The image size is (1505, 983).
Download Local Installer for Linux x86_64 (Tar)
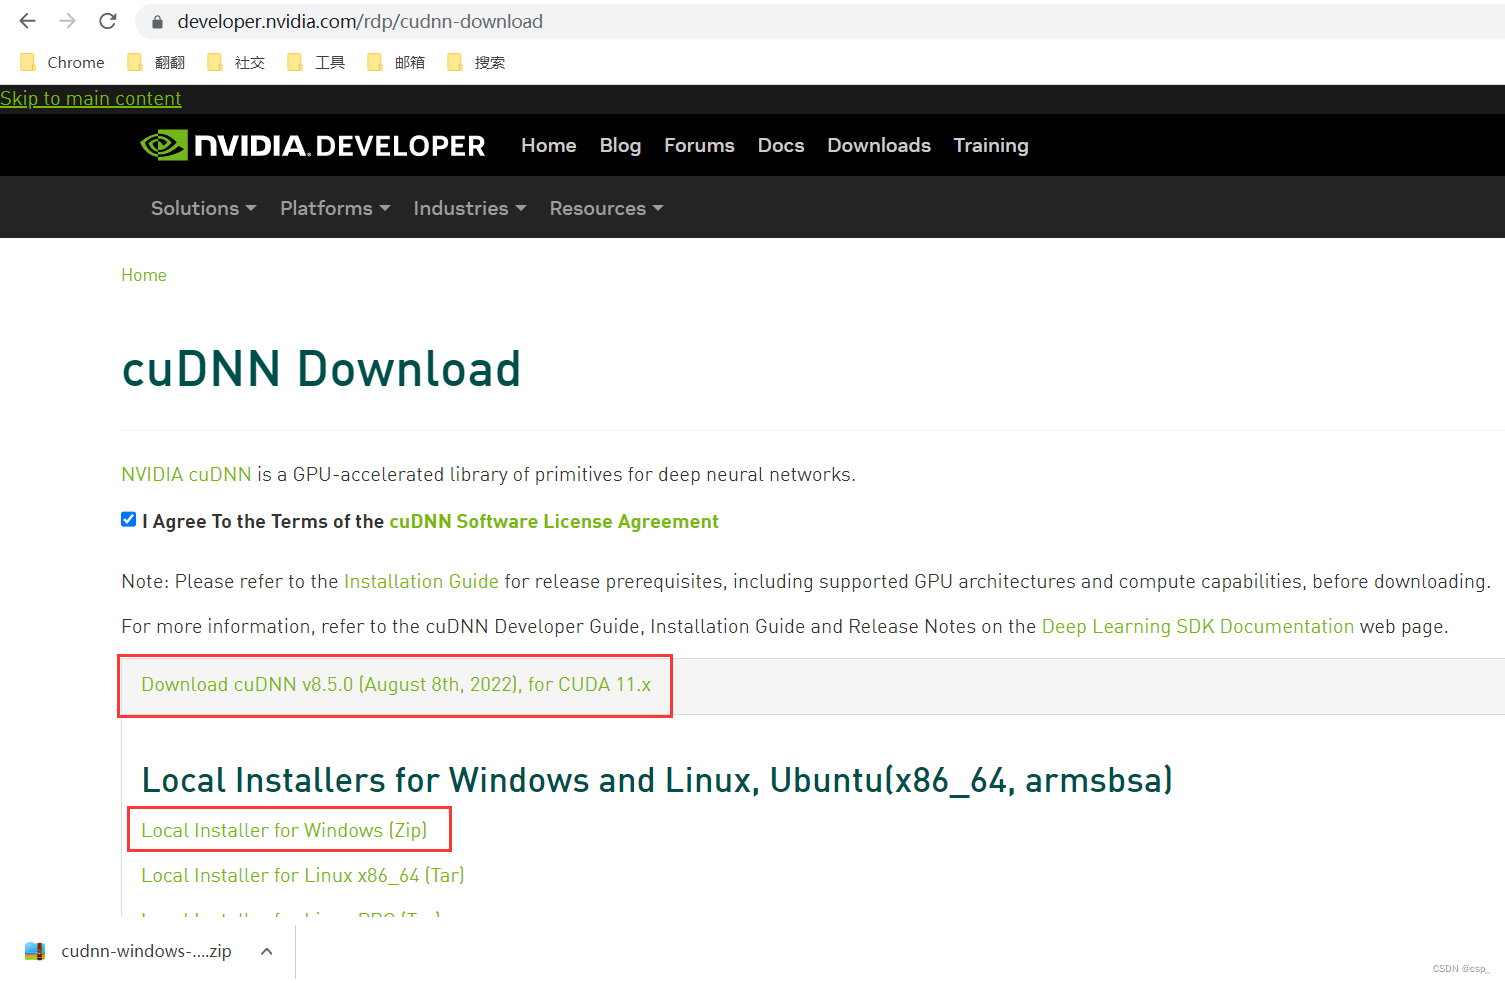click(x=303, y=875)
